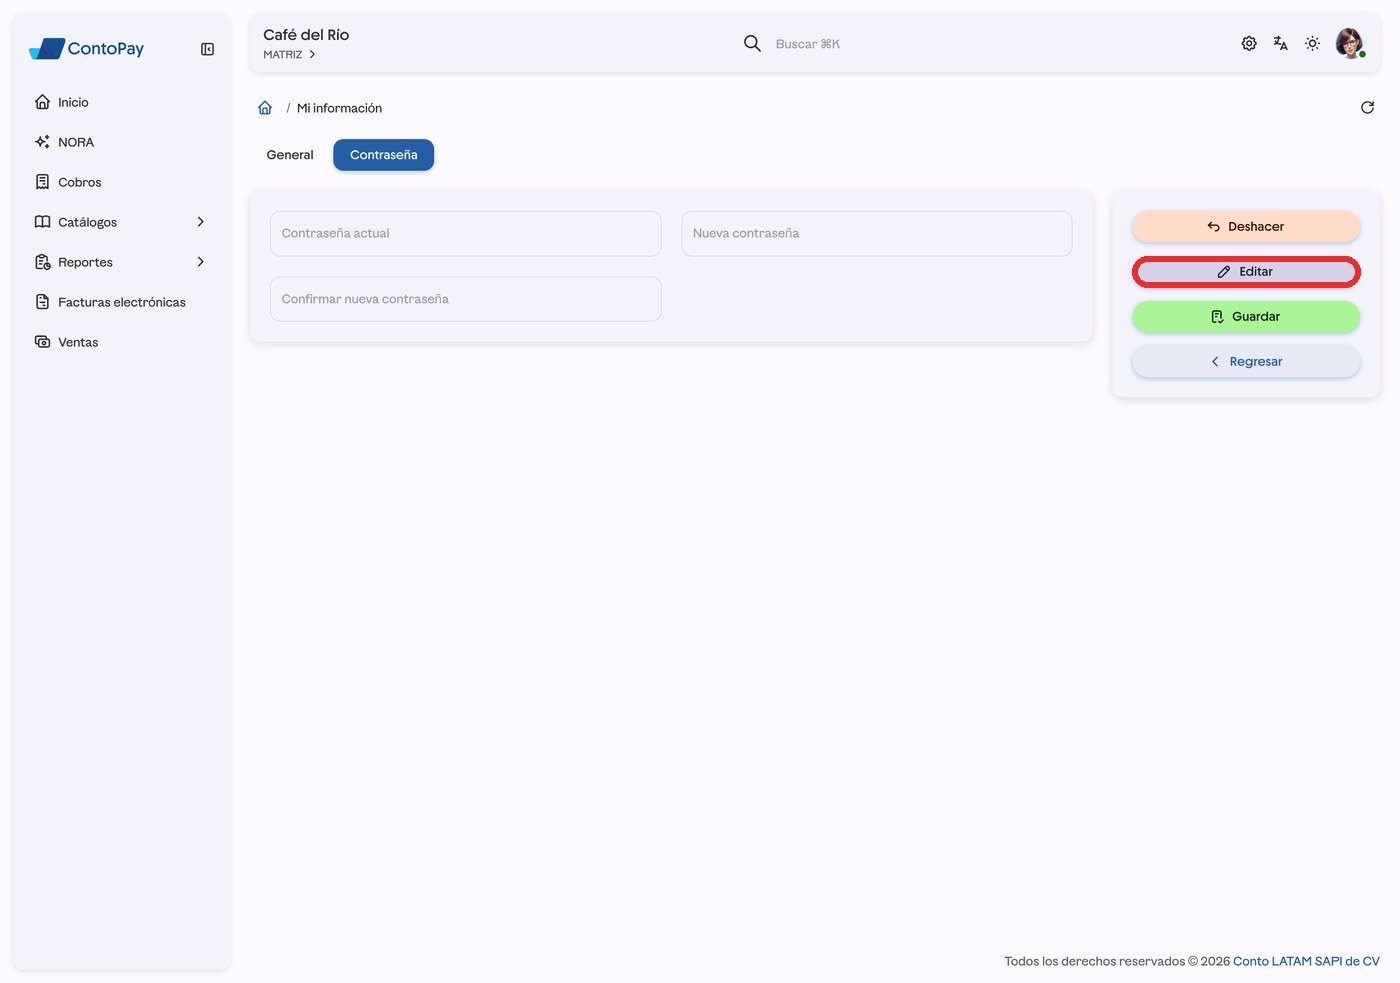Click the Mi información breadcrumb text

coord(339,108)
